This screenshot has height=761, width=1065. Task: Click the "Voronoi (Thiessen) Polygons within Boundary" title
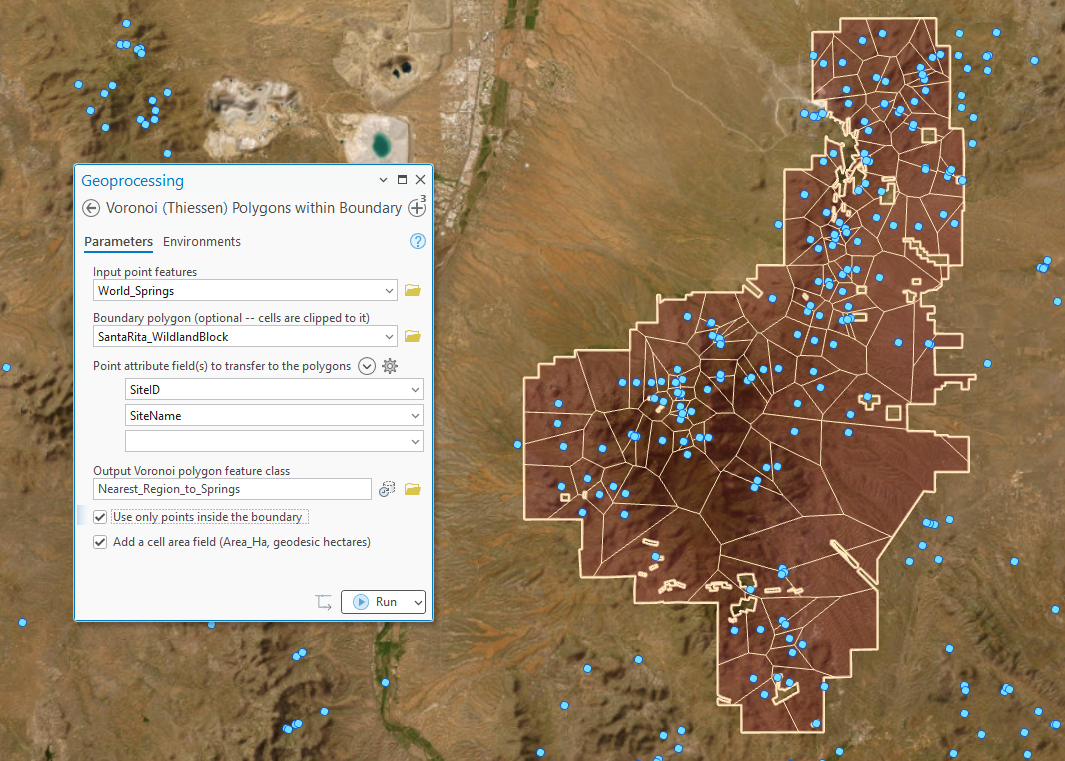254,208
